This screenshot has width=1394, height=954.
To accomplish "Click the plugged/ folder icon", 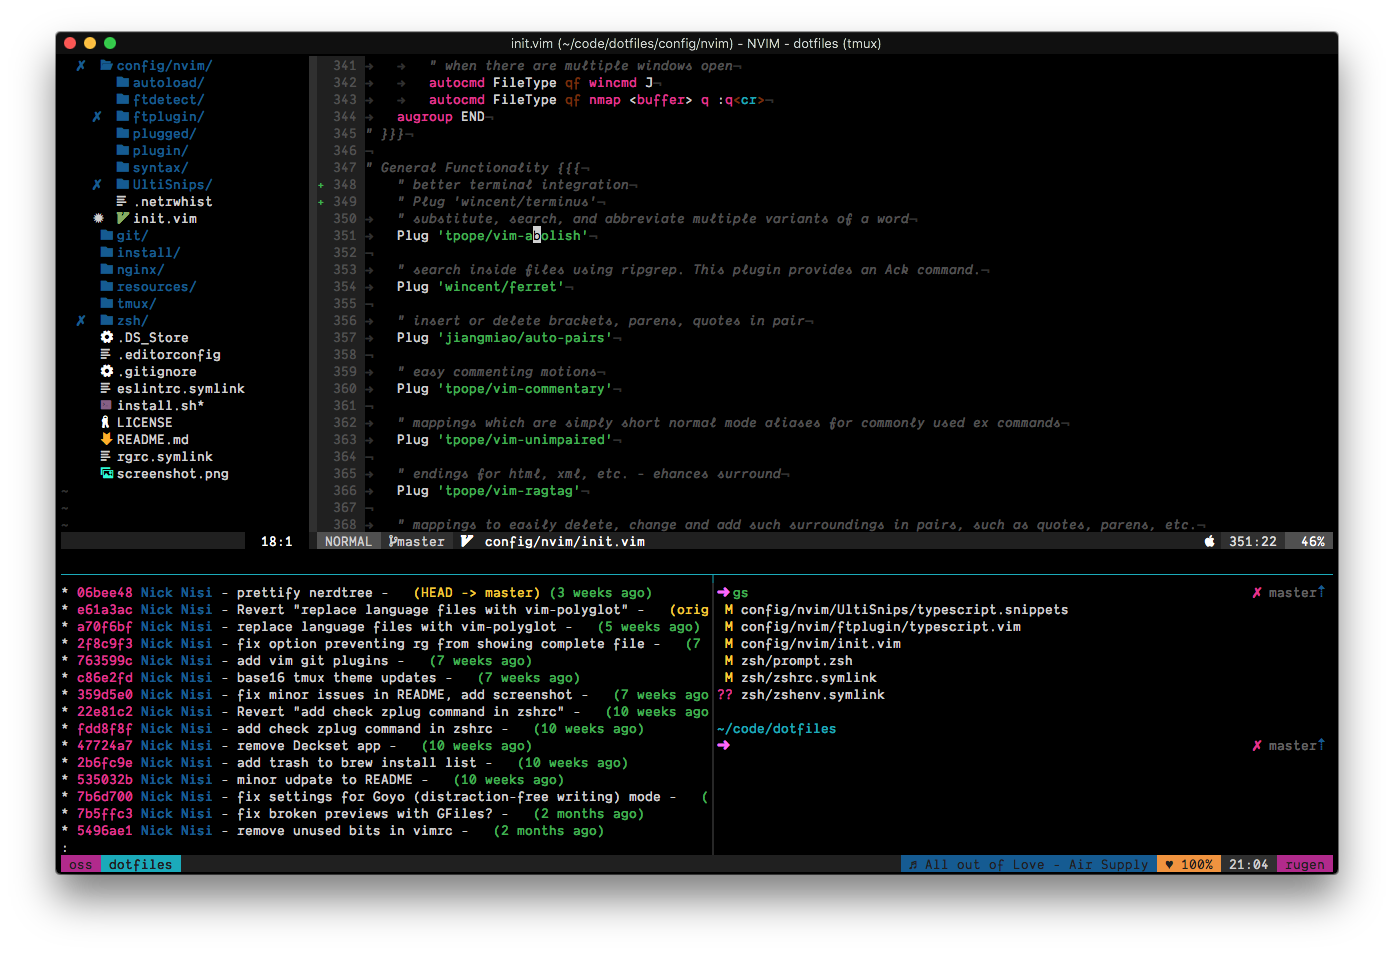I will click(x=122, y=134).
